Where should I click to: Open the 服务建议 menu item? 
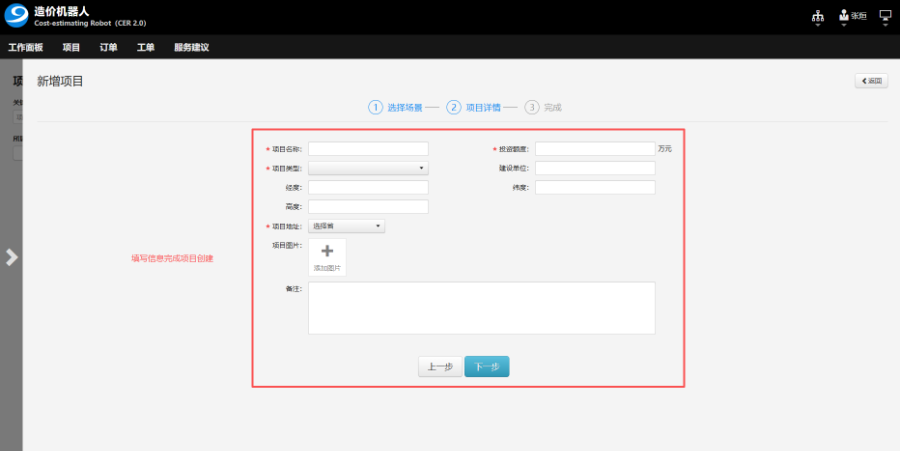(x=191, y=47)
